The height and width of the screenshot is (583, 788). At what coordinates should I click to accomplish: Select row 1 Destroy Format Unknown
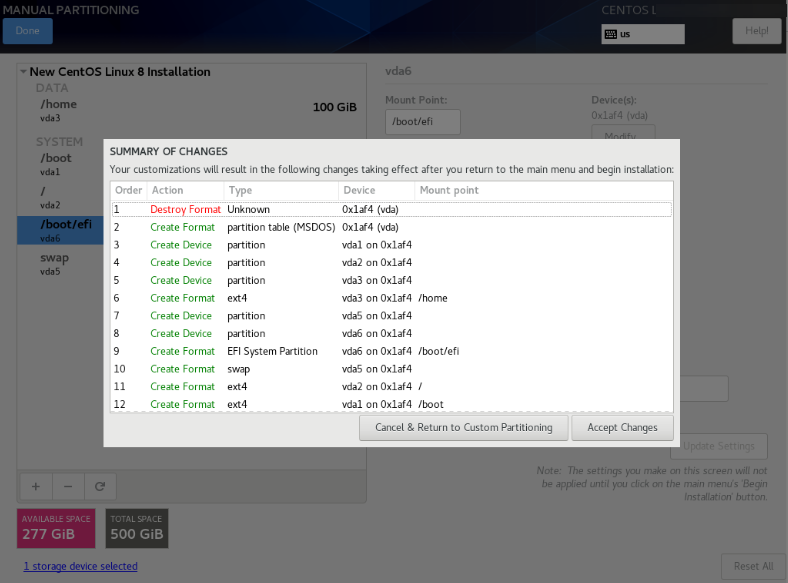(x=391, y=210)
